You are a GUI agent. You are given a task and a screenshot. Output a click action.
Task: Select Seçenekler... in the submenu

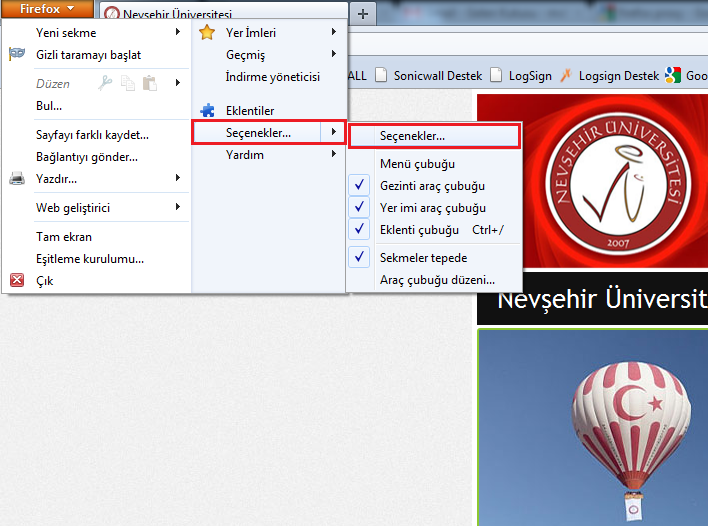(x=413, y=136)
